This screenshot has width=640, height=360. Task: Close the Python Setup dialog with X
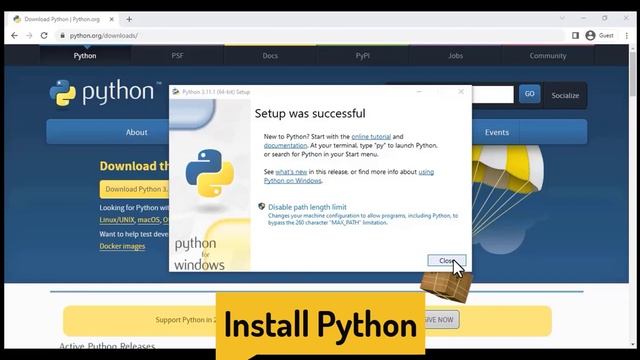[461, 91]
